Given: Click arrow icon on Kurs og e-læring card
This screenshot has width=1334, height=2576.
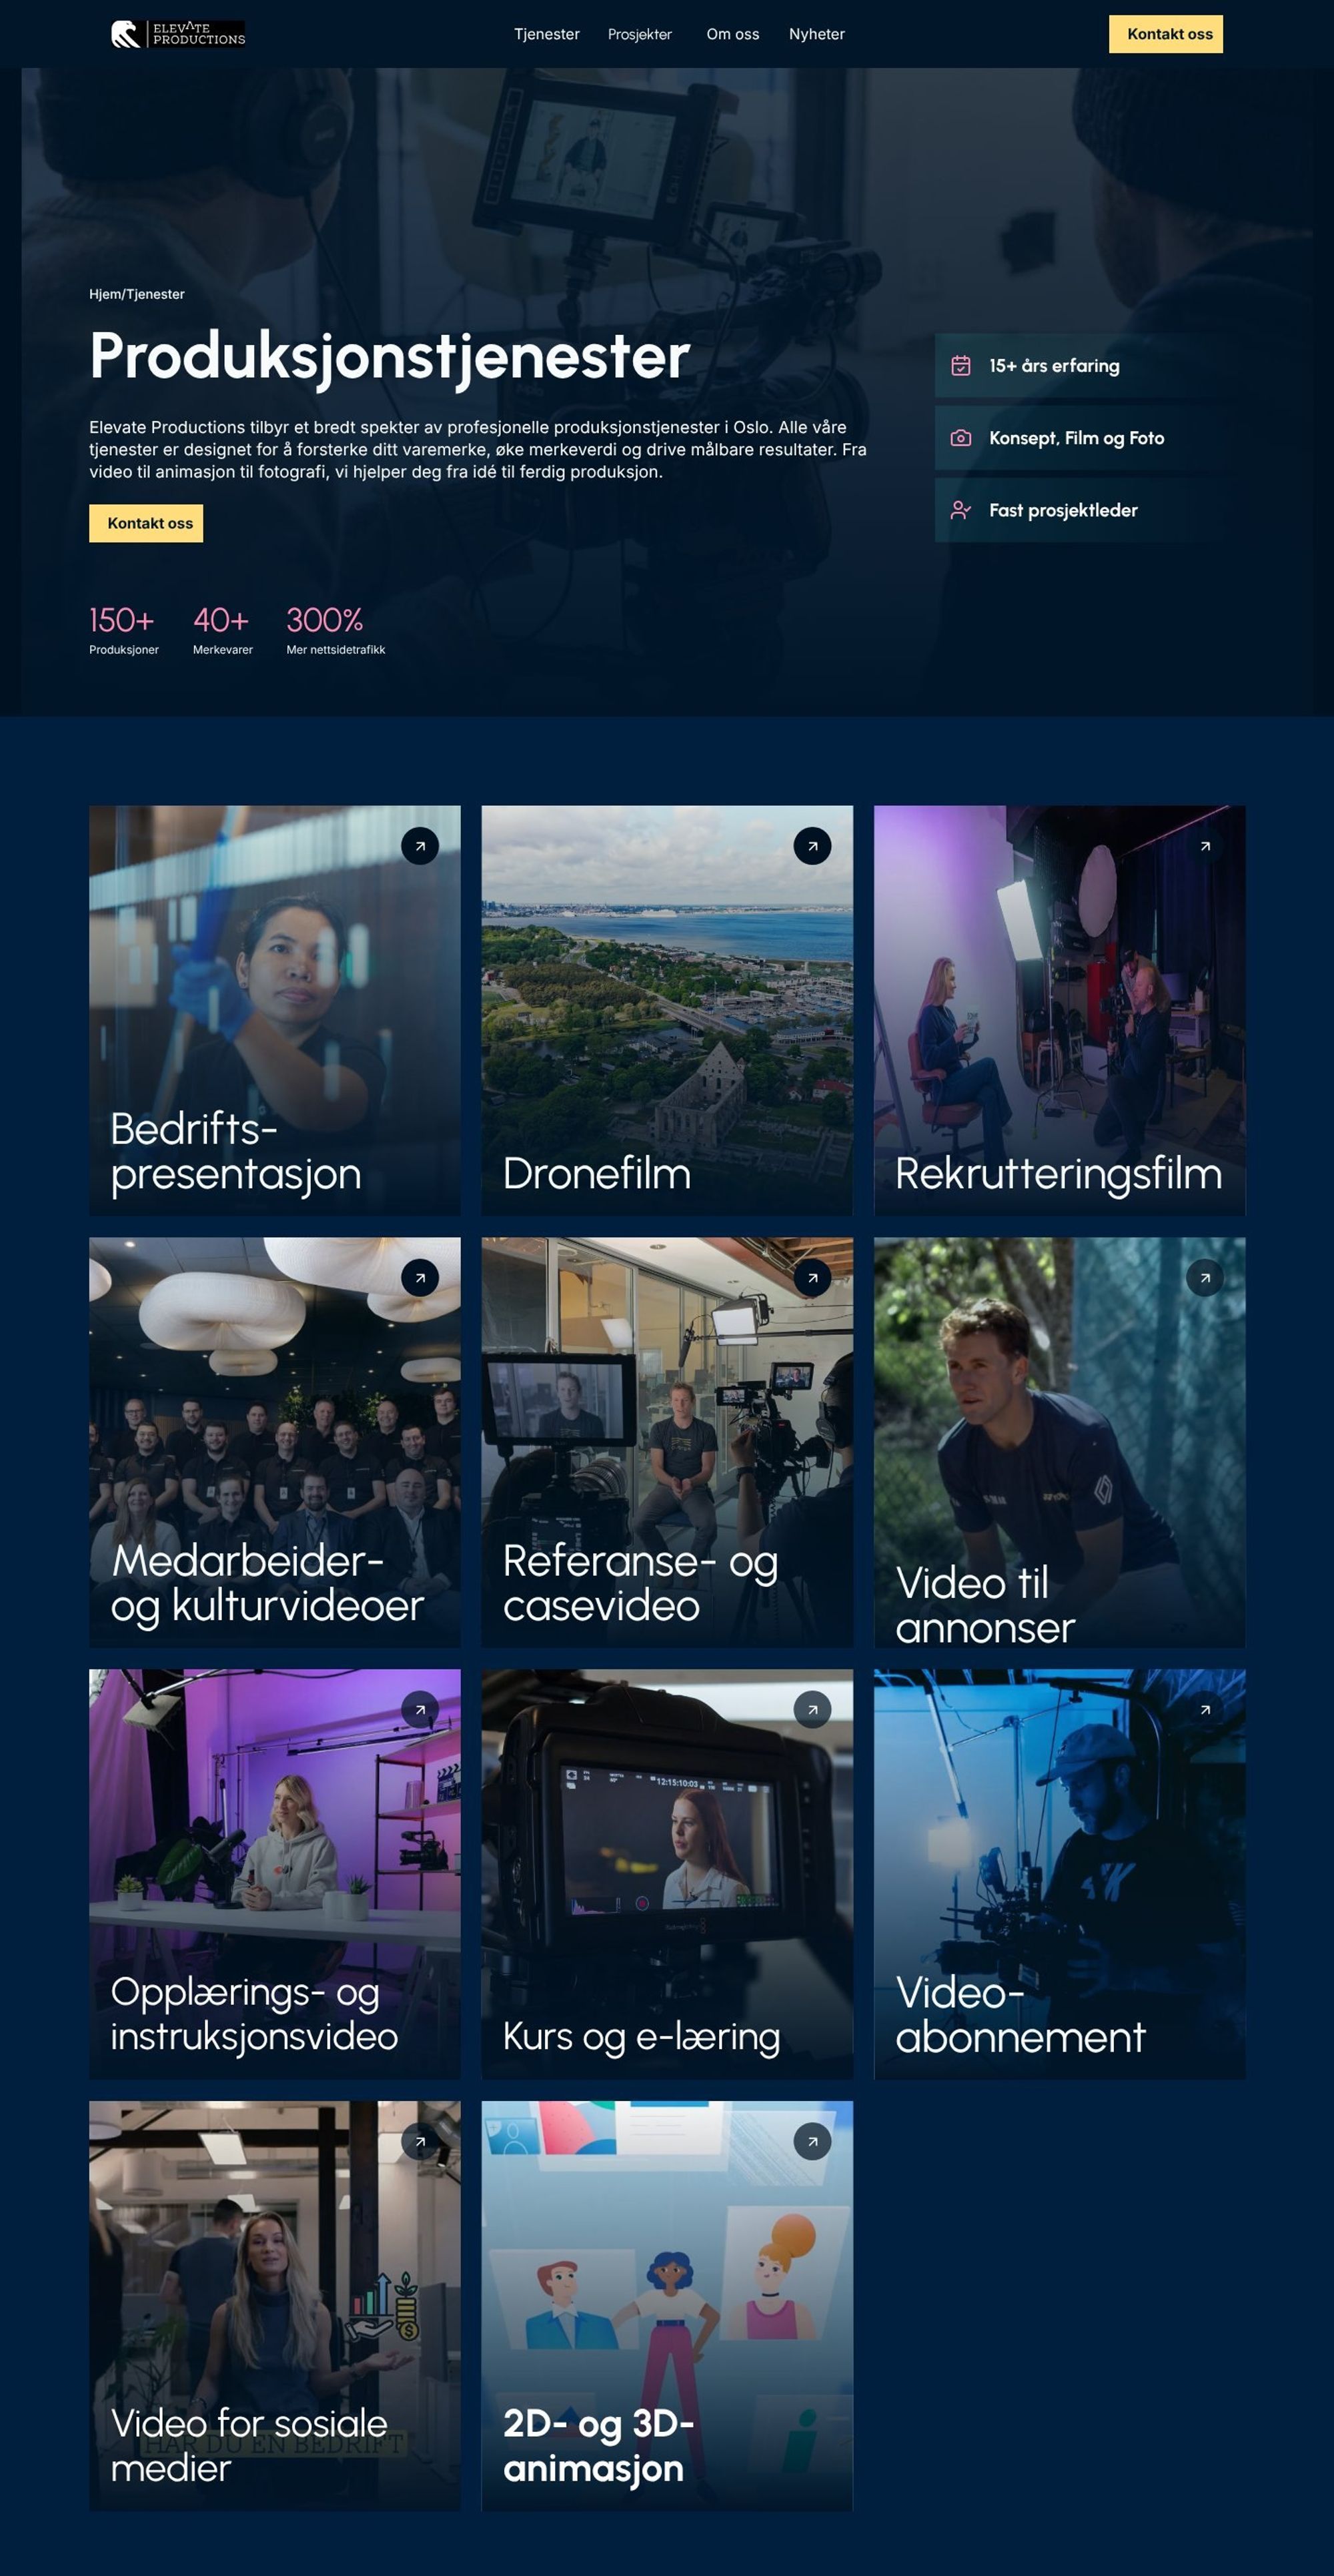Looking at the screenshot, I should tap(812, 1710).
